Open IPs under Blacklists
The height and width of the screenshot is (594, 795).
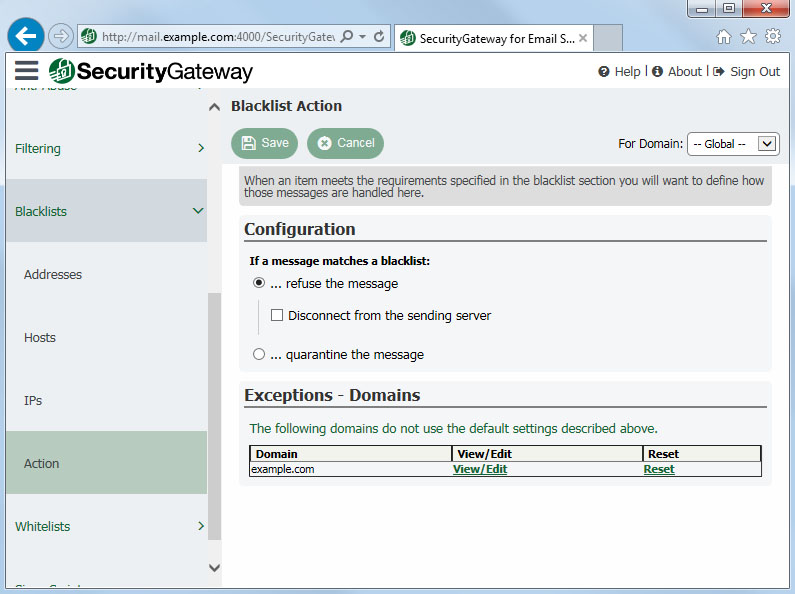(x=33, y=400)
